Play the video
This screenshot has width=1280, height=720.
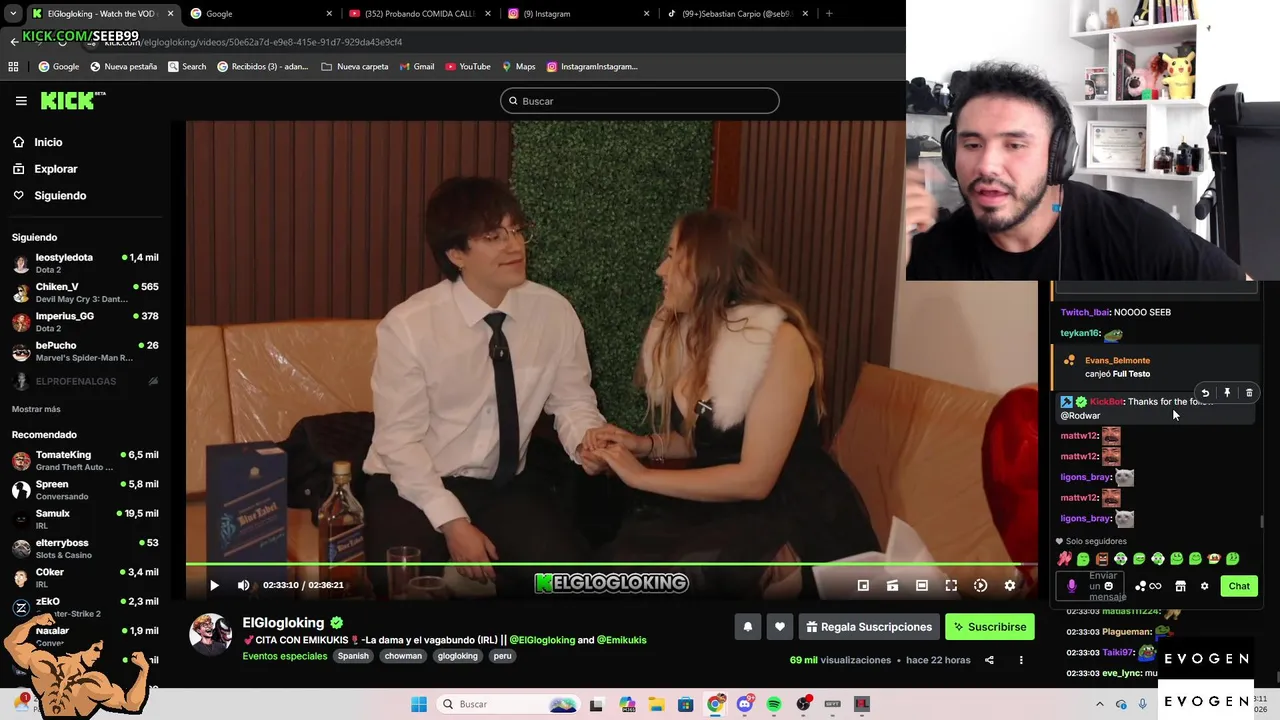pos(214,585)
